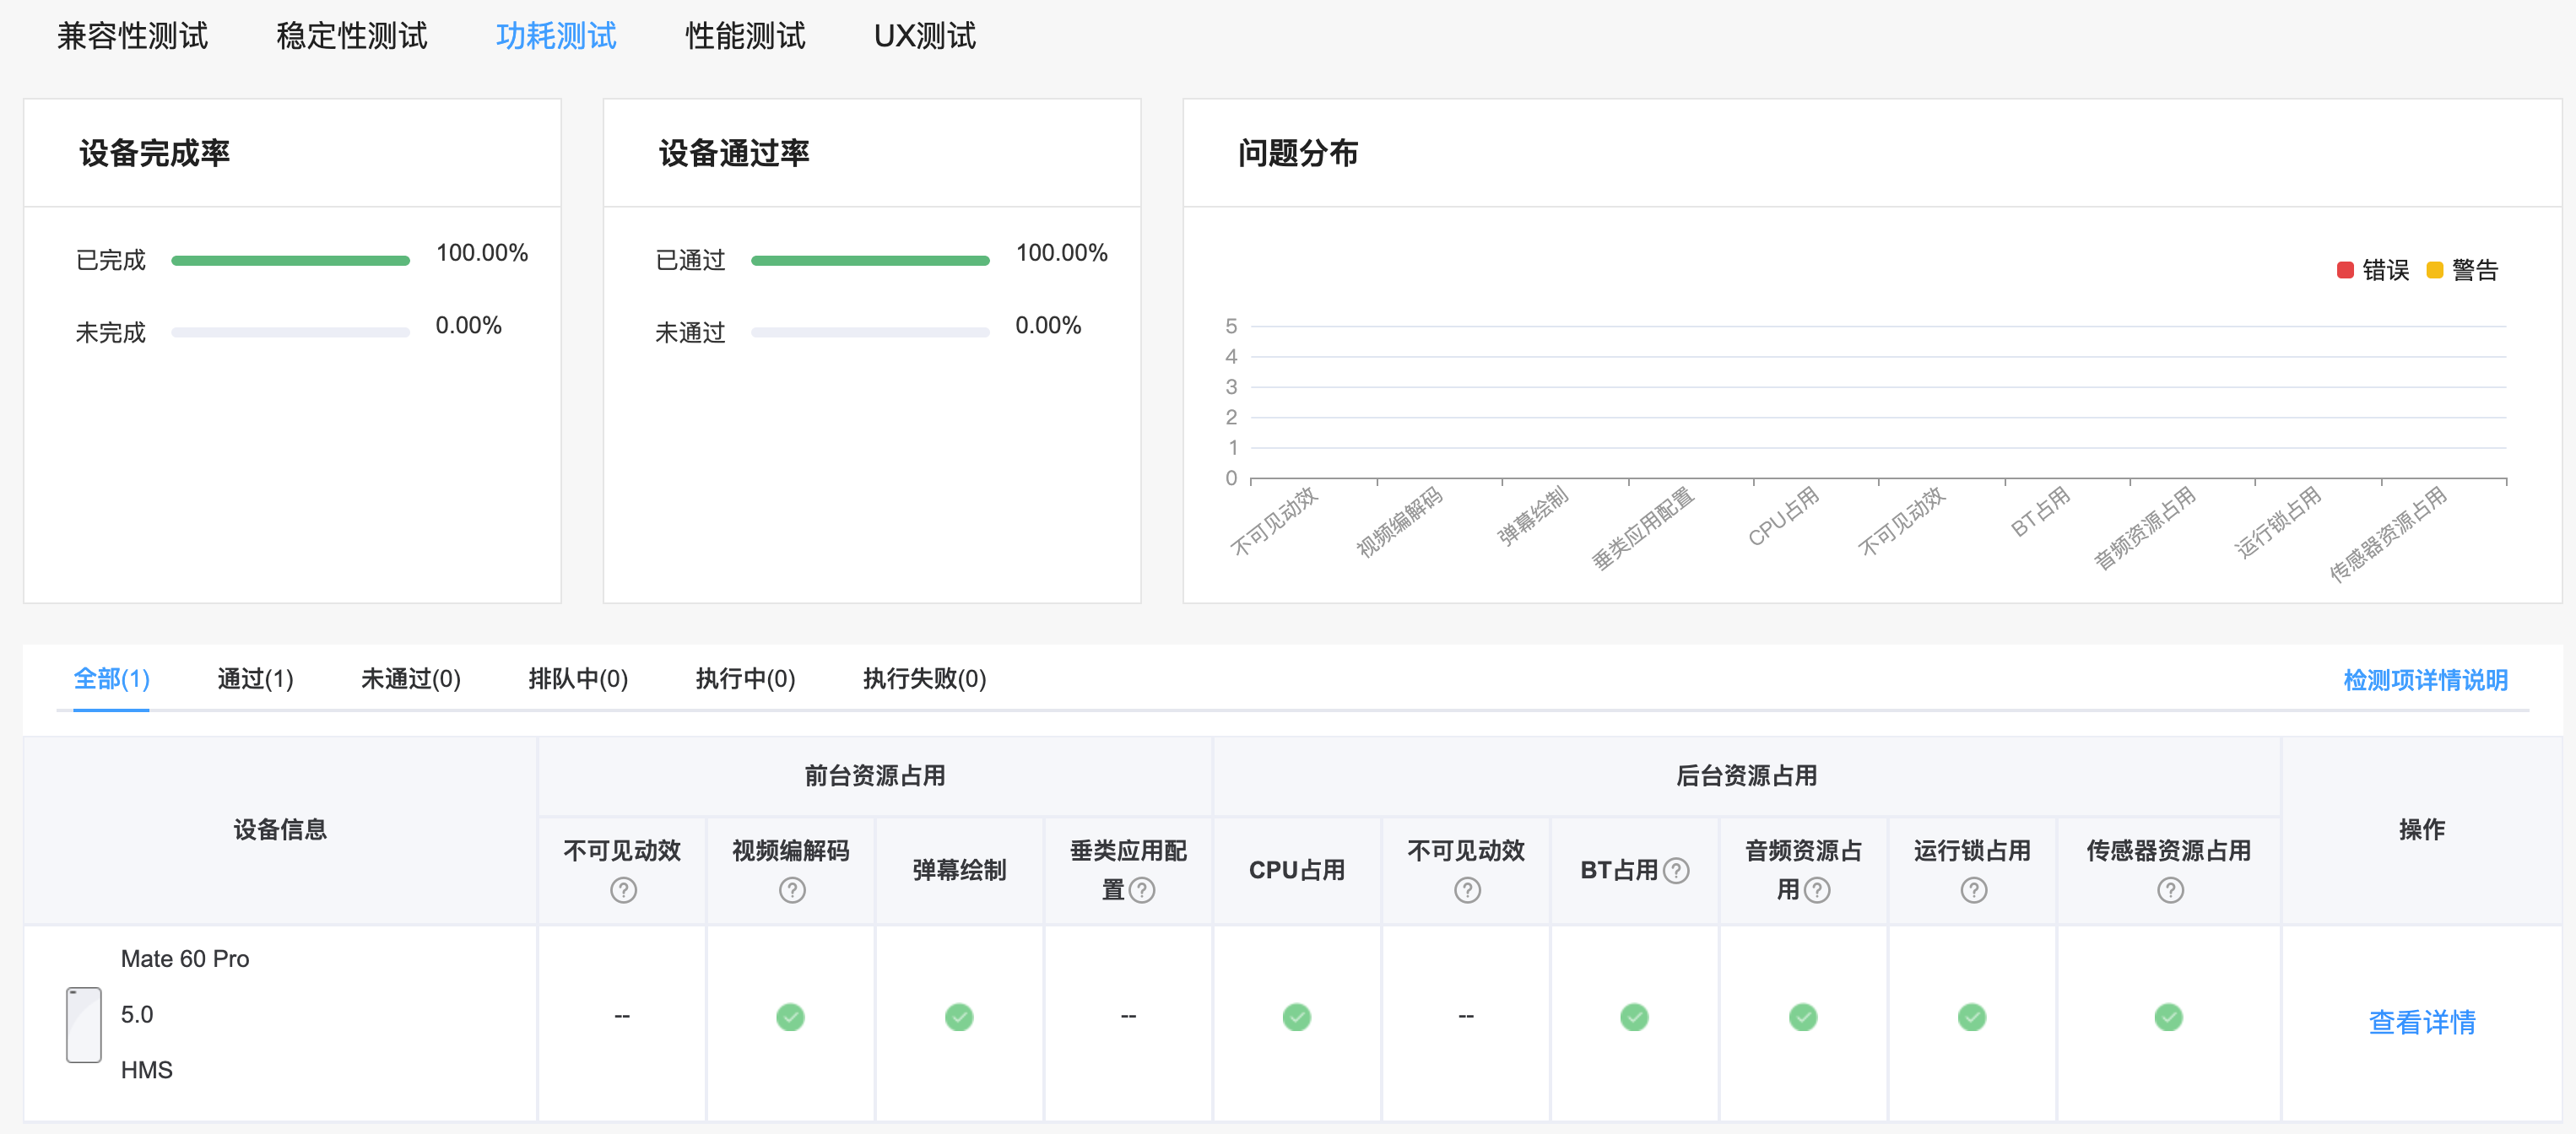Click help icon under front-end 不可见动效
The height and width of the screenshot is (1134, 2576).
(x=623, y=890)
